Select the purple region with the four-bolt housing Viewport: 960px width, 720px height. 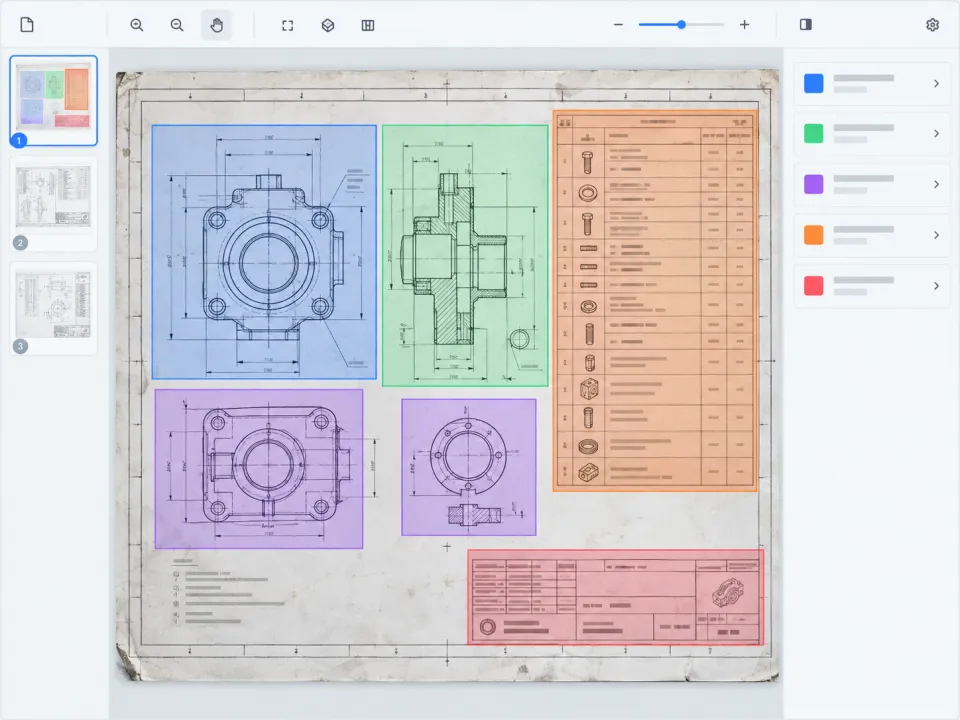[x=259, y=469]
